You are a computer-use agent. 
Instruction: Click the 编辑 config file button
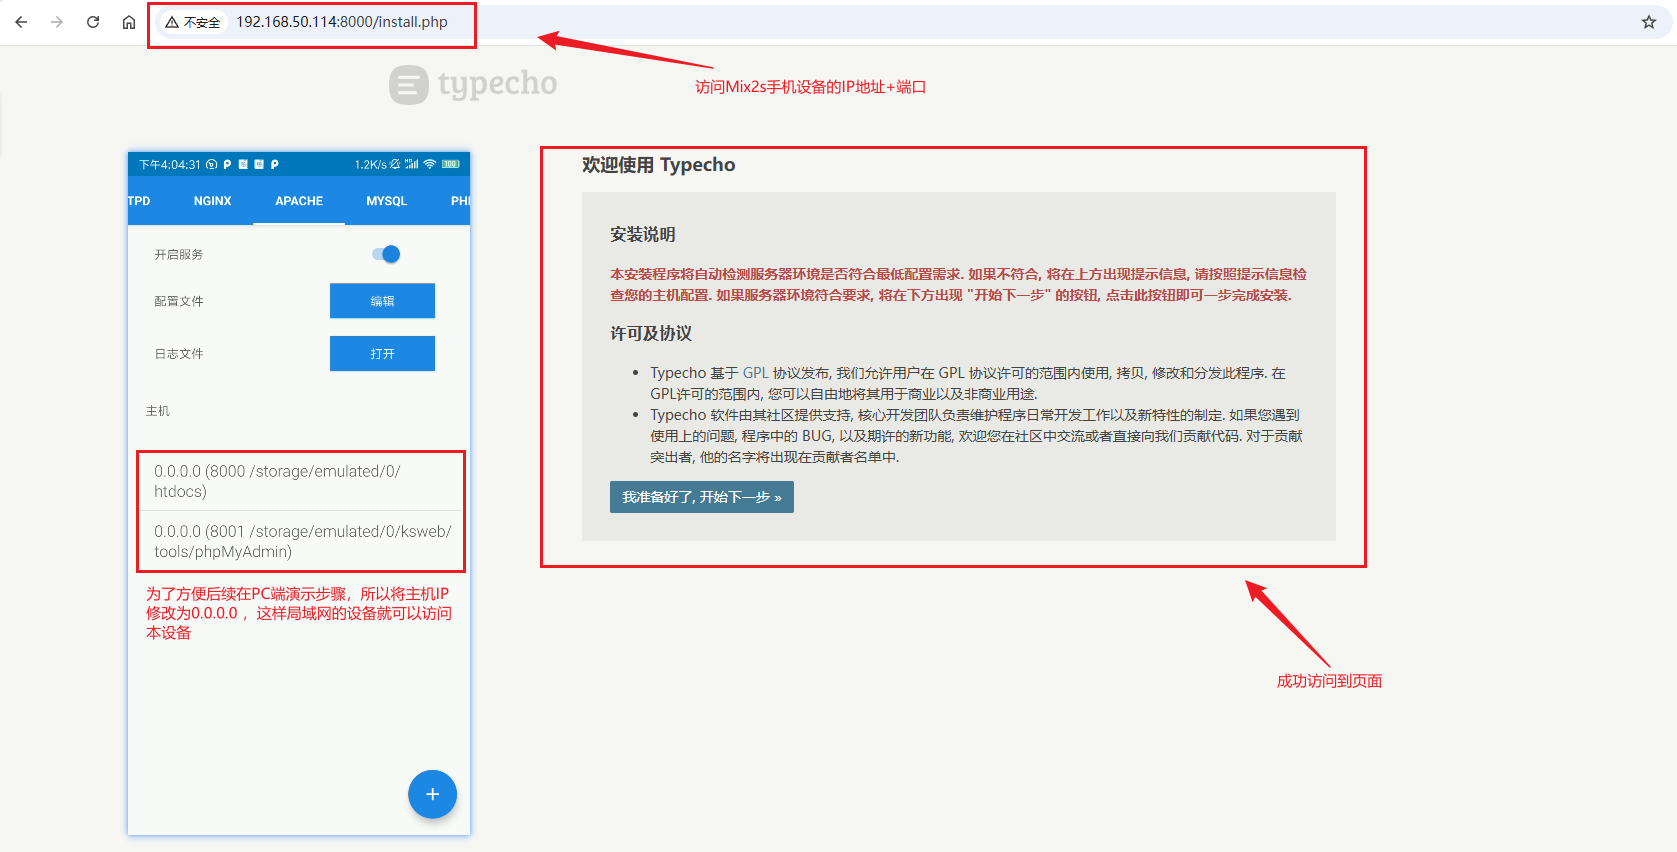(382, 301)
